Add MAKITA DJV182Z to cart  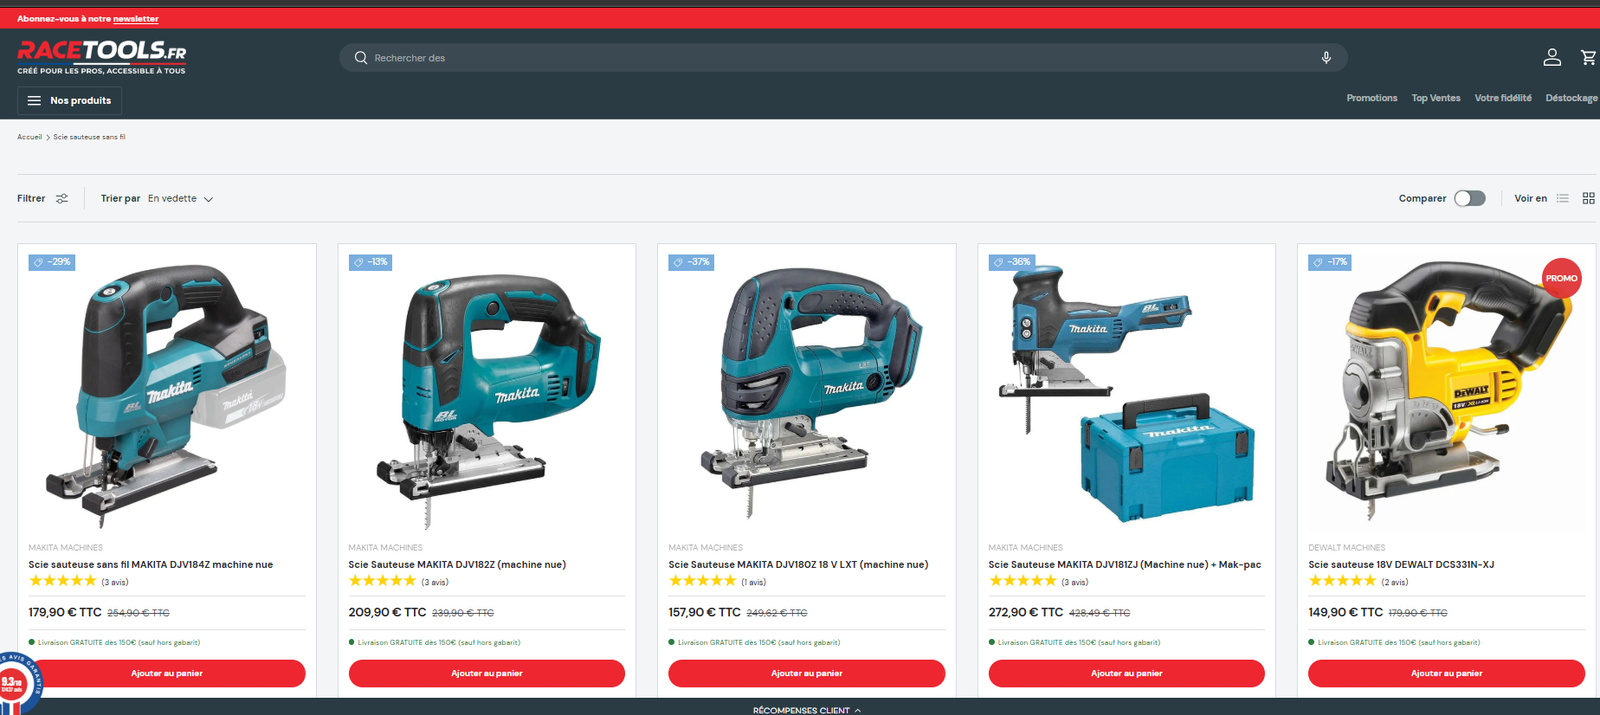[x=487, y=673]
